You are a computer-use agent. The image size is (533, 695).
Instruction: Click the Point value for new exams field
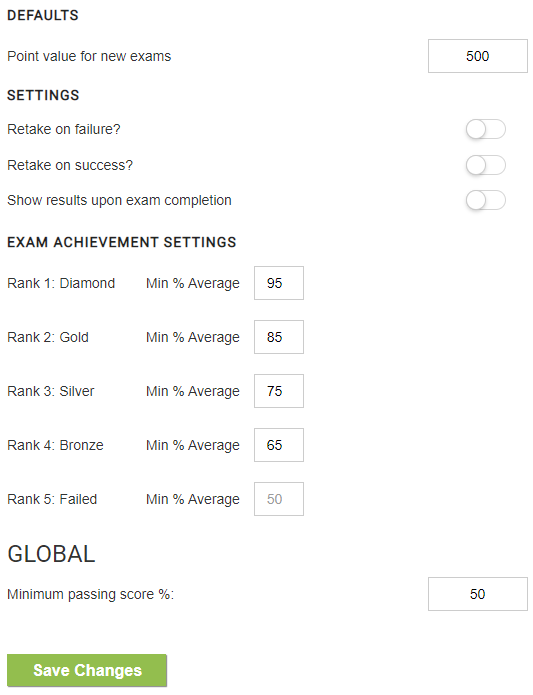(478, 56)
